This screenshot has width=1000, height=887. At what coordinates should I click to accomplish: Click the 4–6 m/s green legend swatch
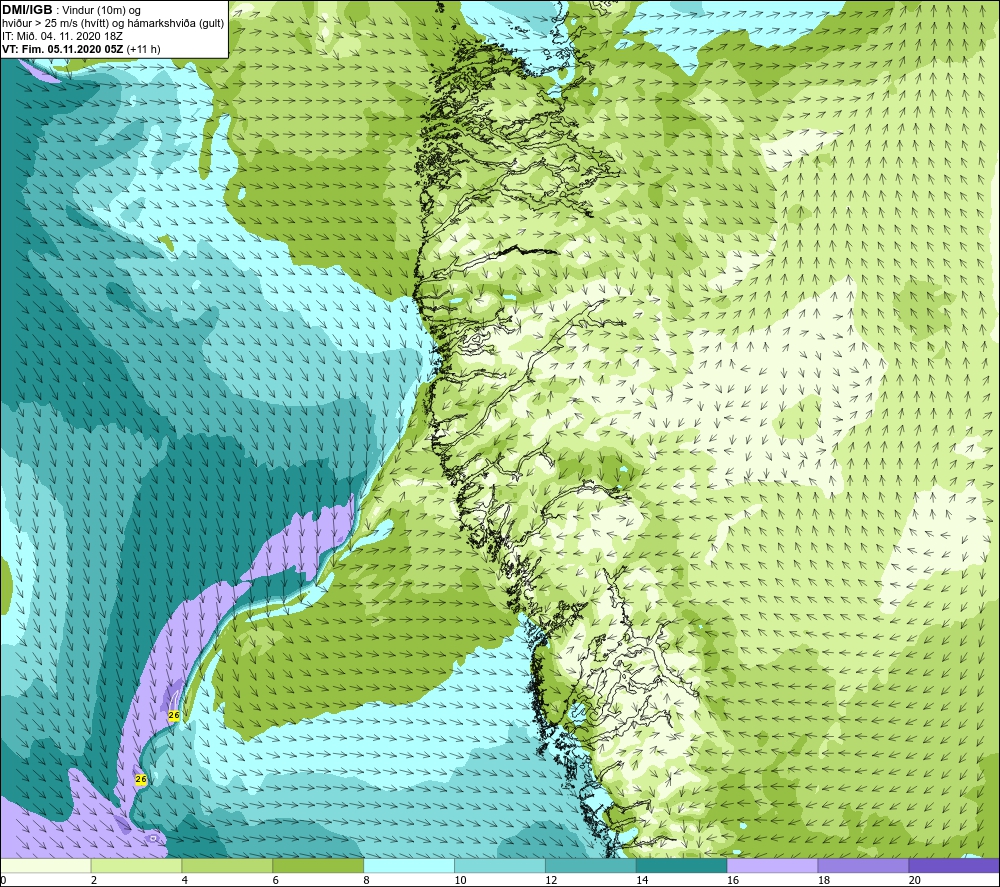pyautogui.click(x=227, y=865)
